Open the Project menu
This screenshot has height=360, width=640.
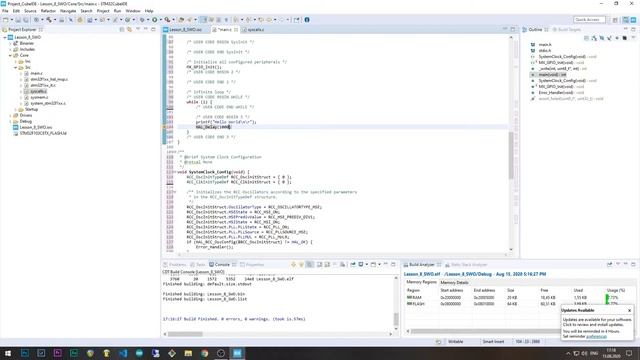pos(103,11)
